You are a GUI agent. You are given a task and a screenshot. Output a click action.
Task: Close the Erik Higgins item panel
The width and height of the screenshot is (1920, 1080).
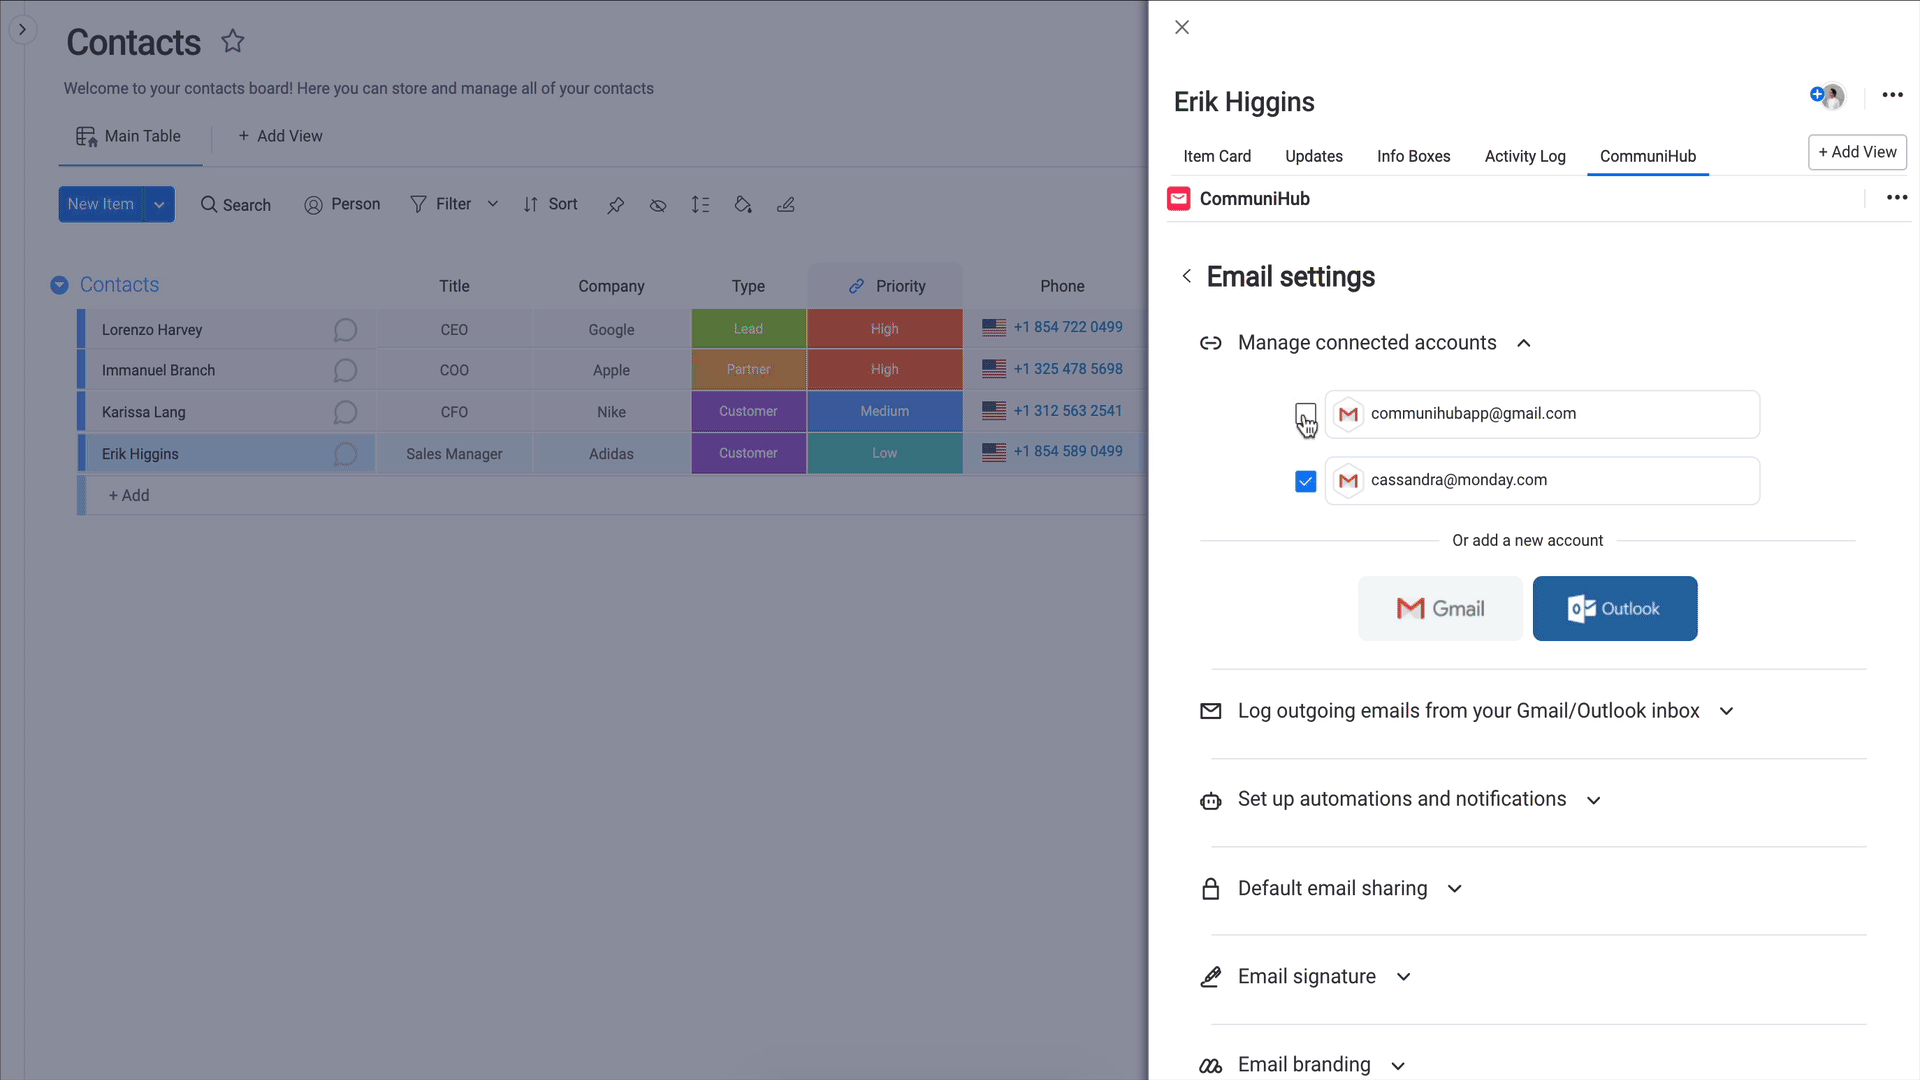(1182, 27)
